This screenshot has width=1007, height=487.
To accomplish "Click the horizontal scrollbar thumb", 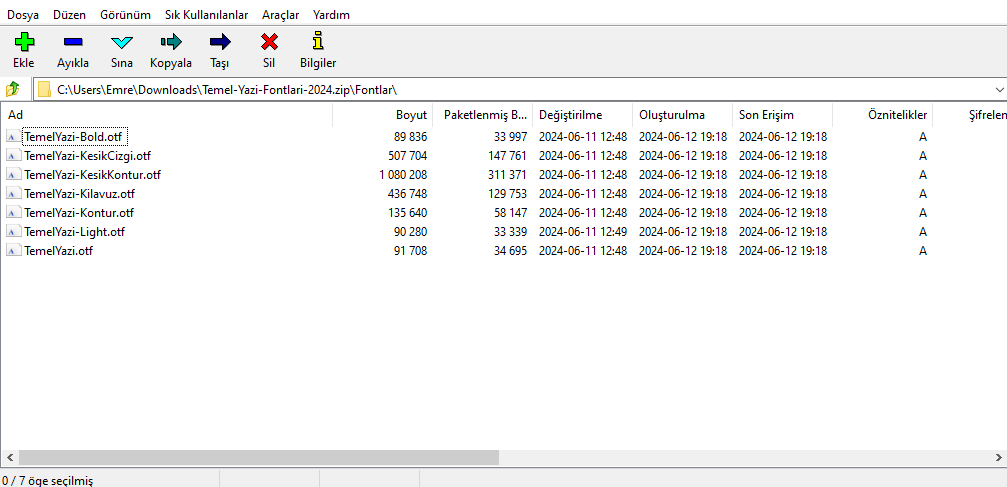I will [250, 457].
